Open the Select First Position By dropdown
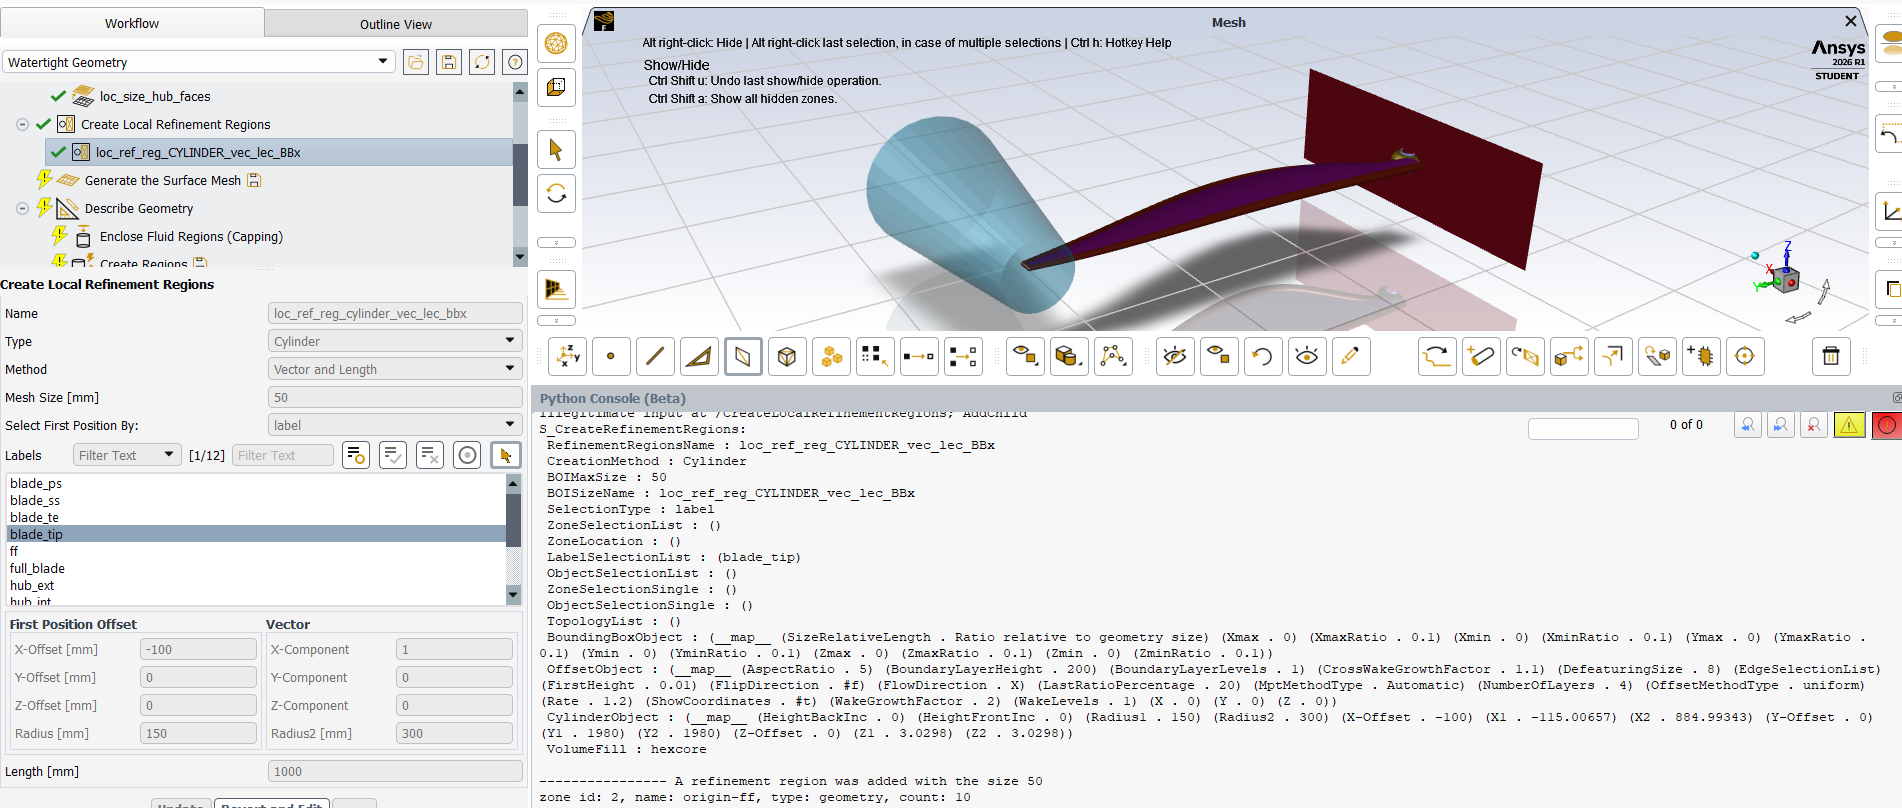 coord(395,425)
